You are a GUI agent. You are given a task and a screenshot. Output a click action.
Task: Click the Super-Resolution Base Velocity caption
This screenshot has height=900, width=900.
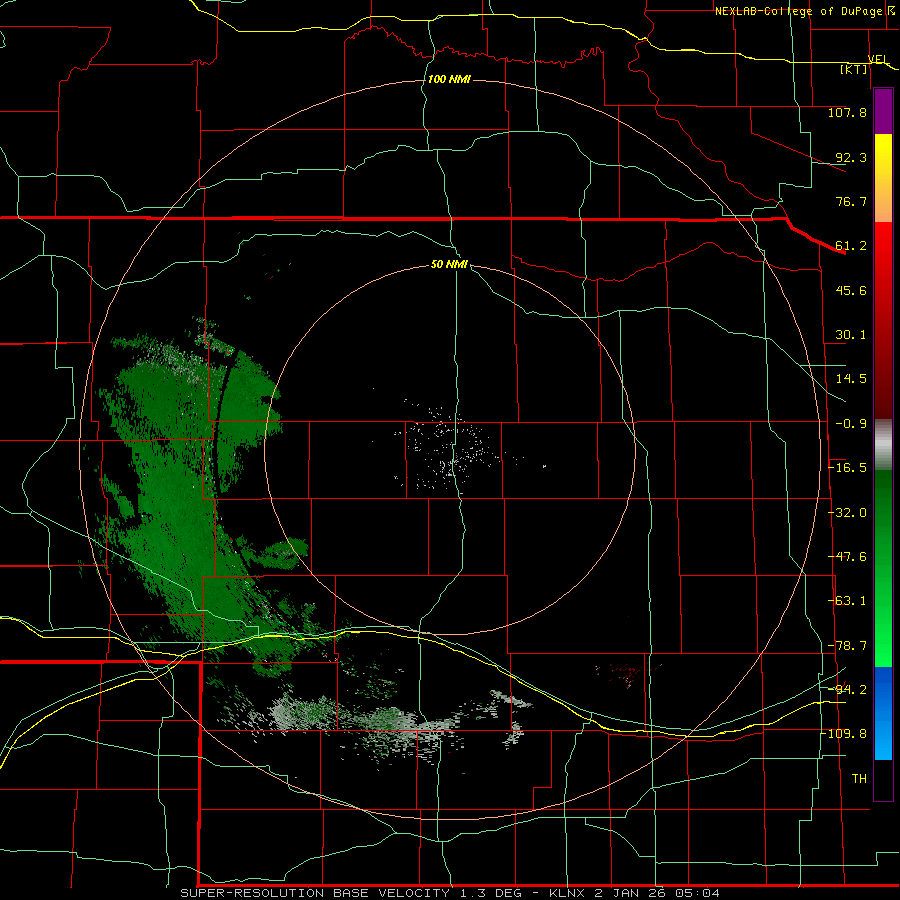449,893
